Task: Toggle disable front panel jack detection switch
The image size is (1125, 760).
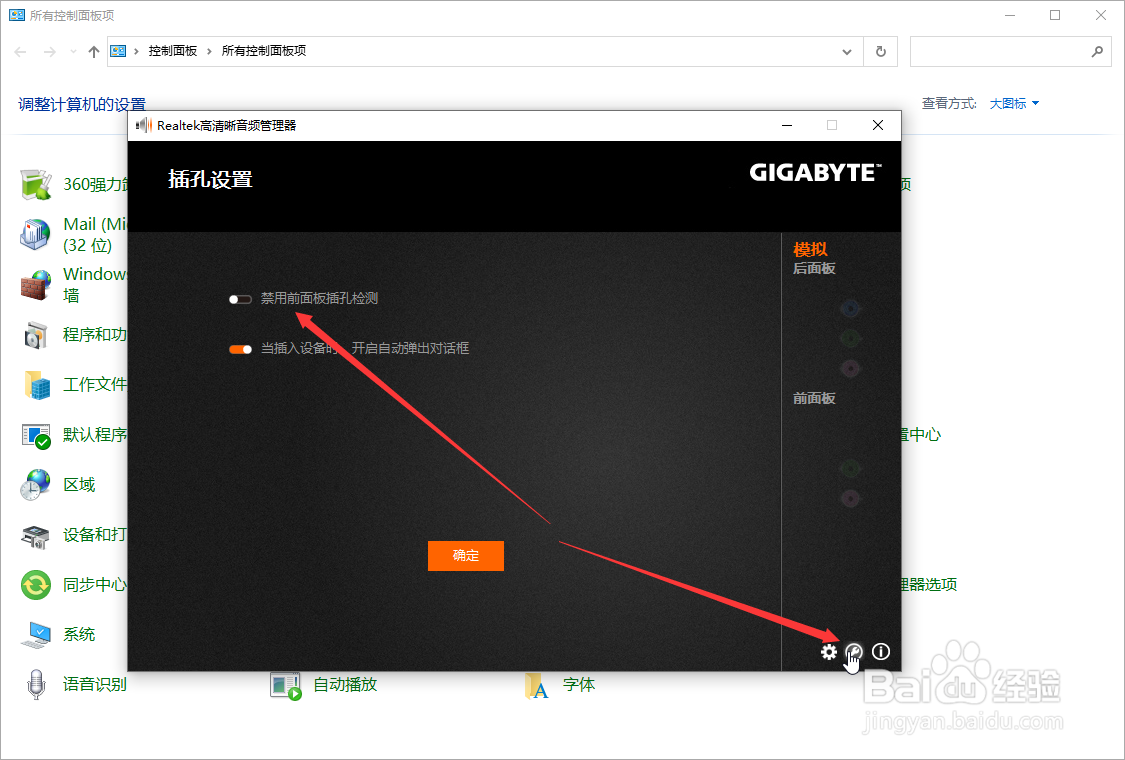Action: (x=240, y=299)
